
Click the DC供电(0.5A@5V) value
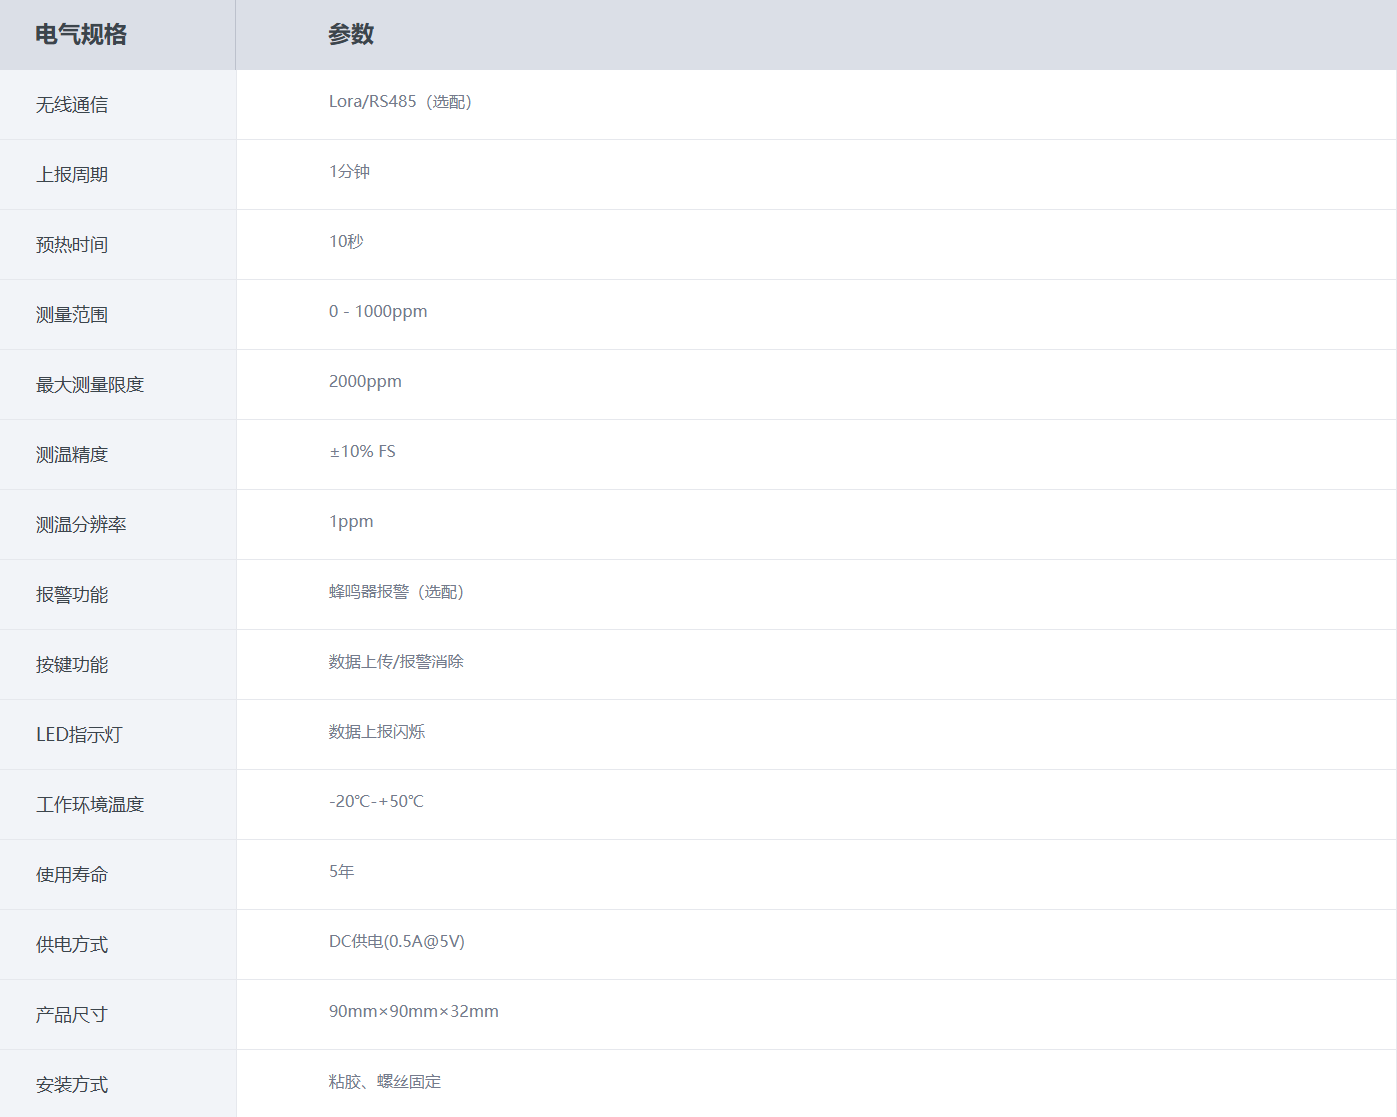397,942
